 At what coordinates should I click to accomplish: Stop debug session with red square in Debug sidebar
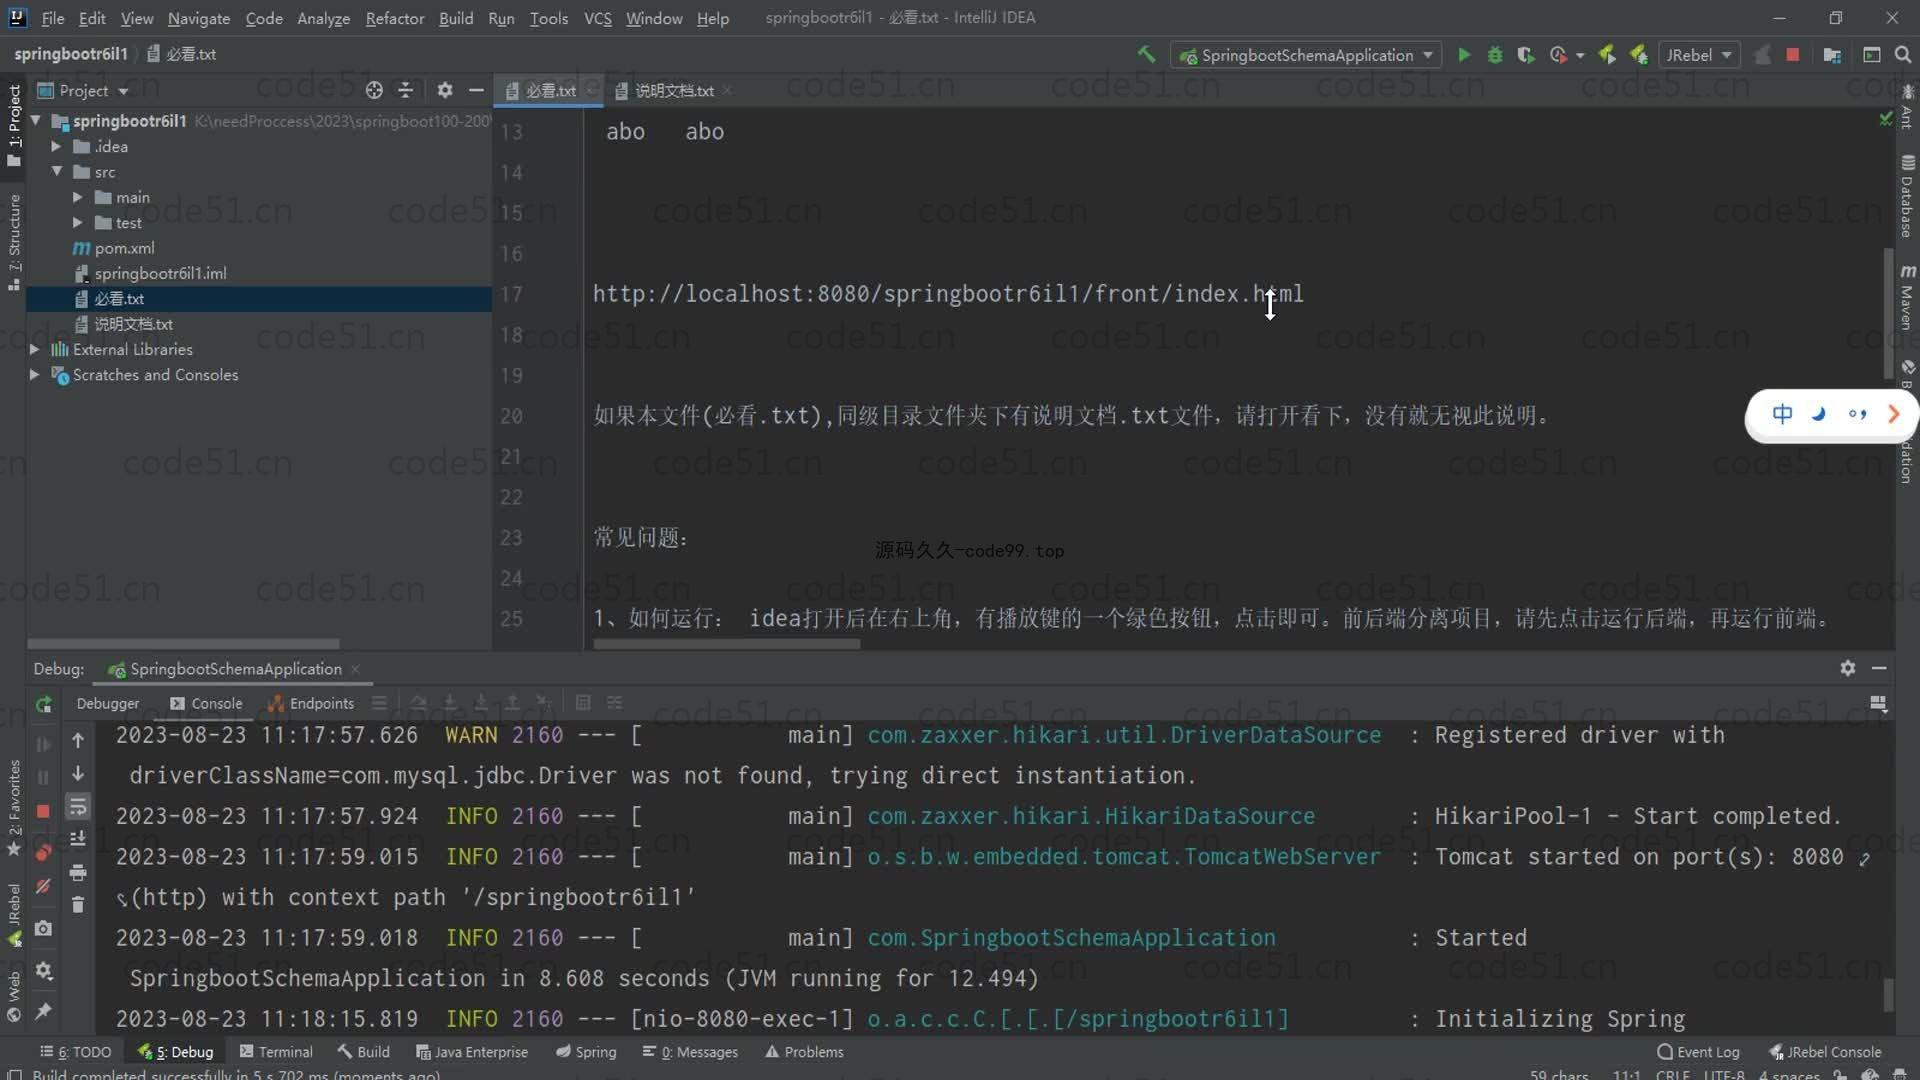pyautogui.click(x=43, y=811)
